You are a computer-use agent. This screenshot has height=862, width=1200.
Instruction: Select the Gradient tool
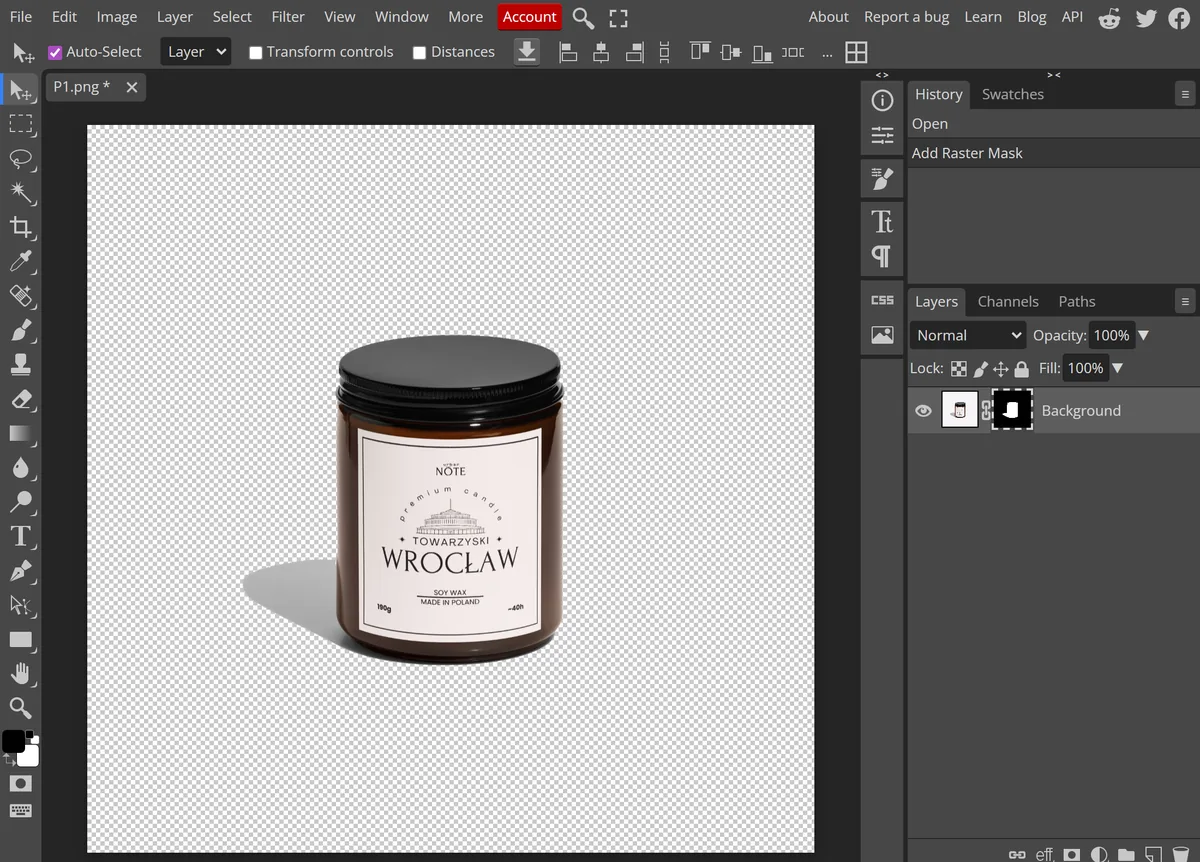pos(20,433)
